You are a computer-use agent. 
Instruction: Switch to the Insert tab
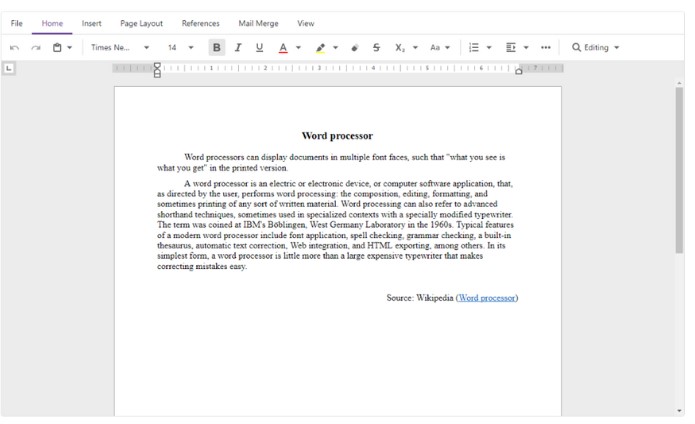pyautogui.click(x=91, y=23)
